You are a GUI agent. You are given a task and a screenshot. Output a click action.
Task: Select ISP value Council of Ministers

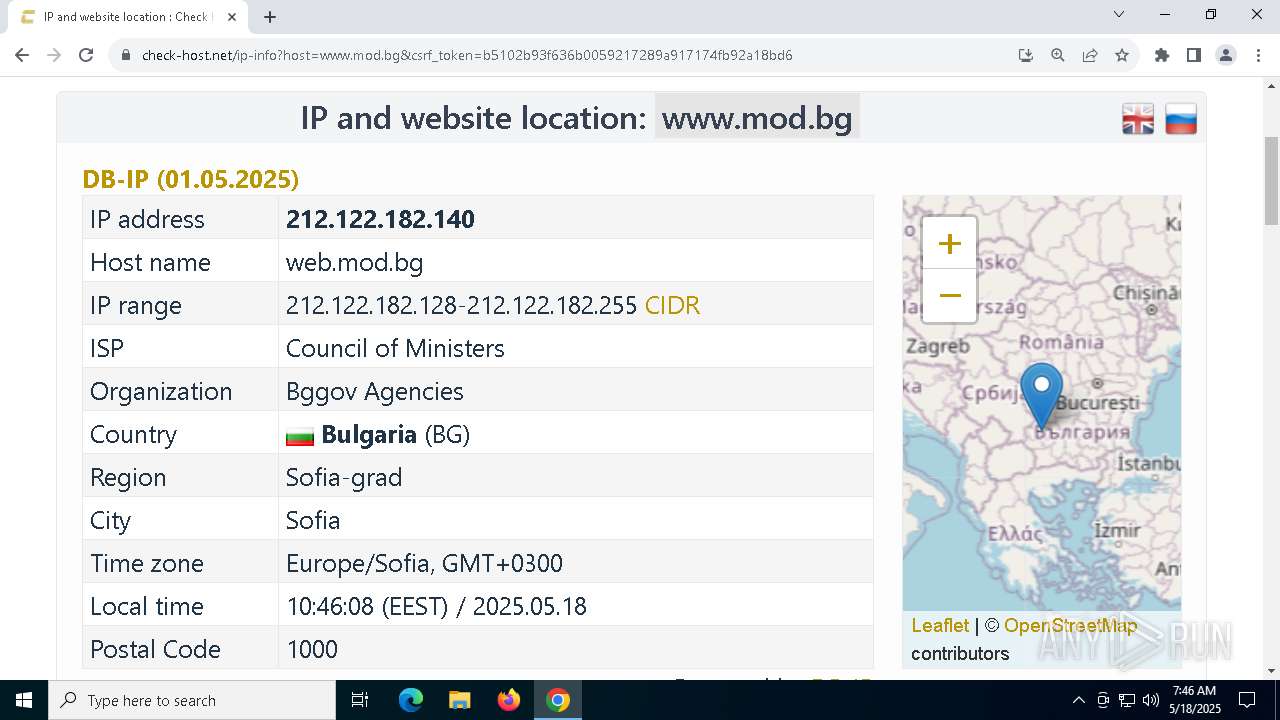click(395, 348)
